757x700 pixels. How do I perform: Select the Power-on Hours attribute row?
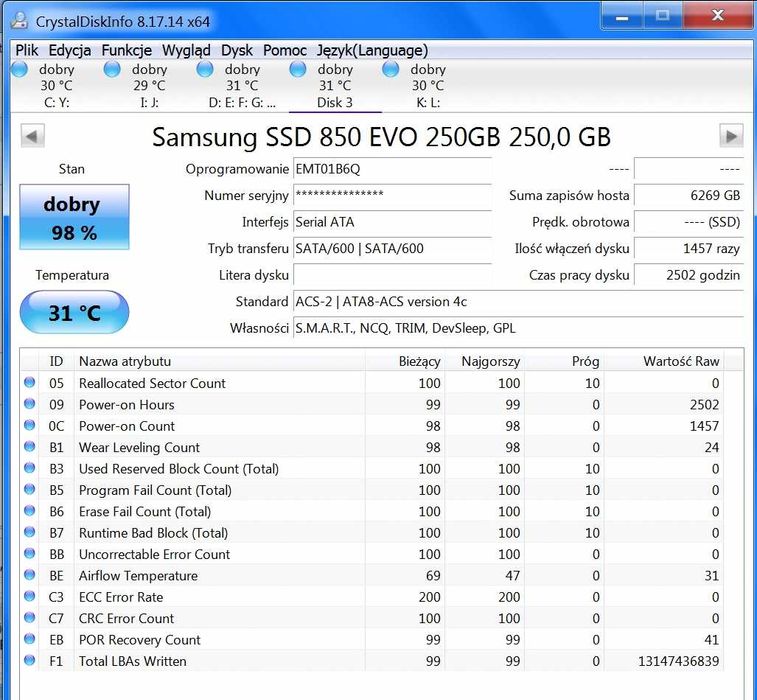tap(372, 405)
